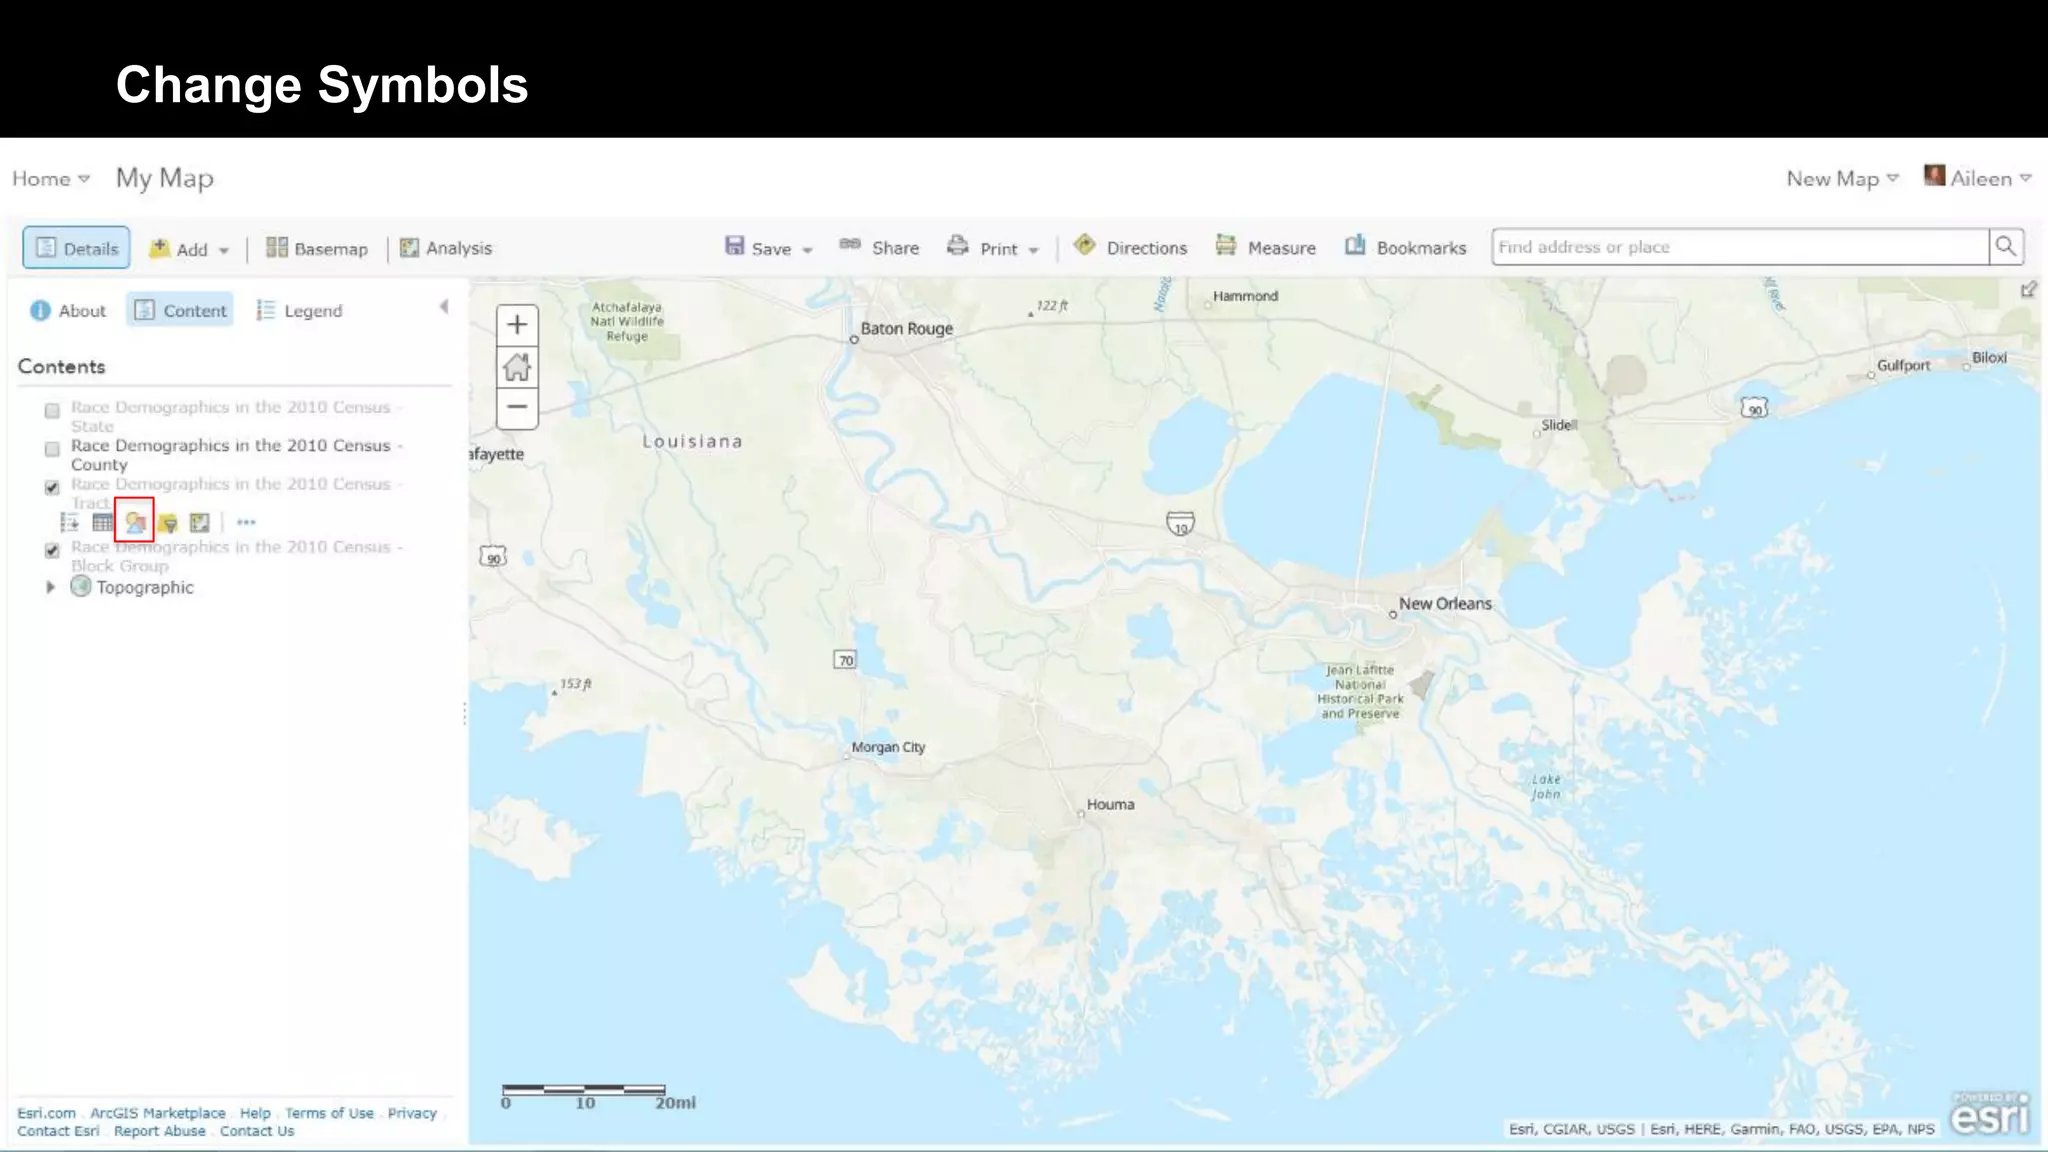Open More Options ellipsis for Tract layer
Screen dimensions: 2048x1152
tap(246, 522)
